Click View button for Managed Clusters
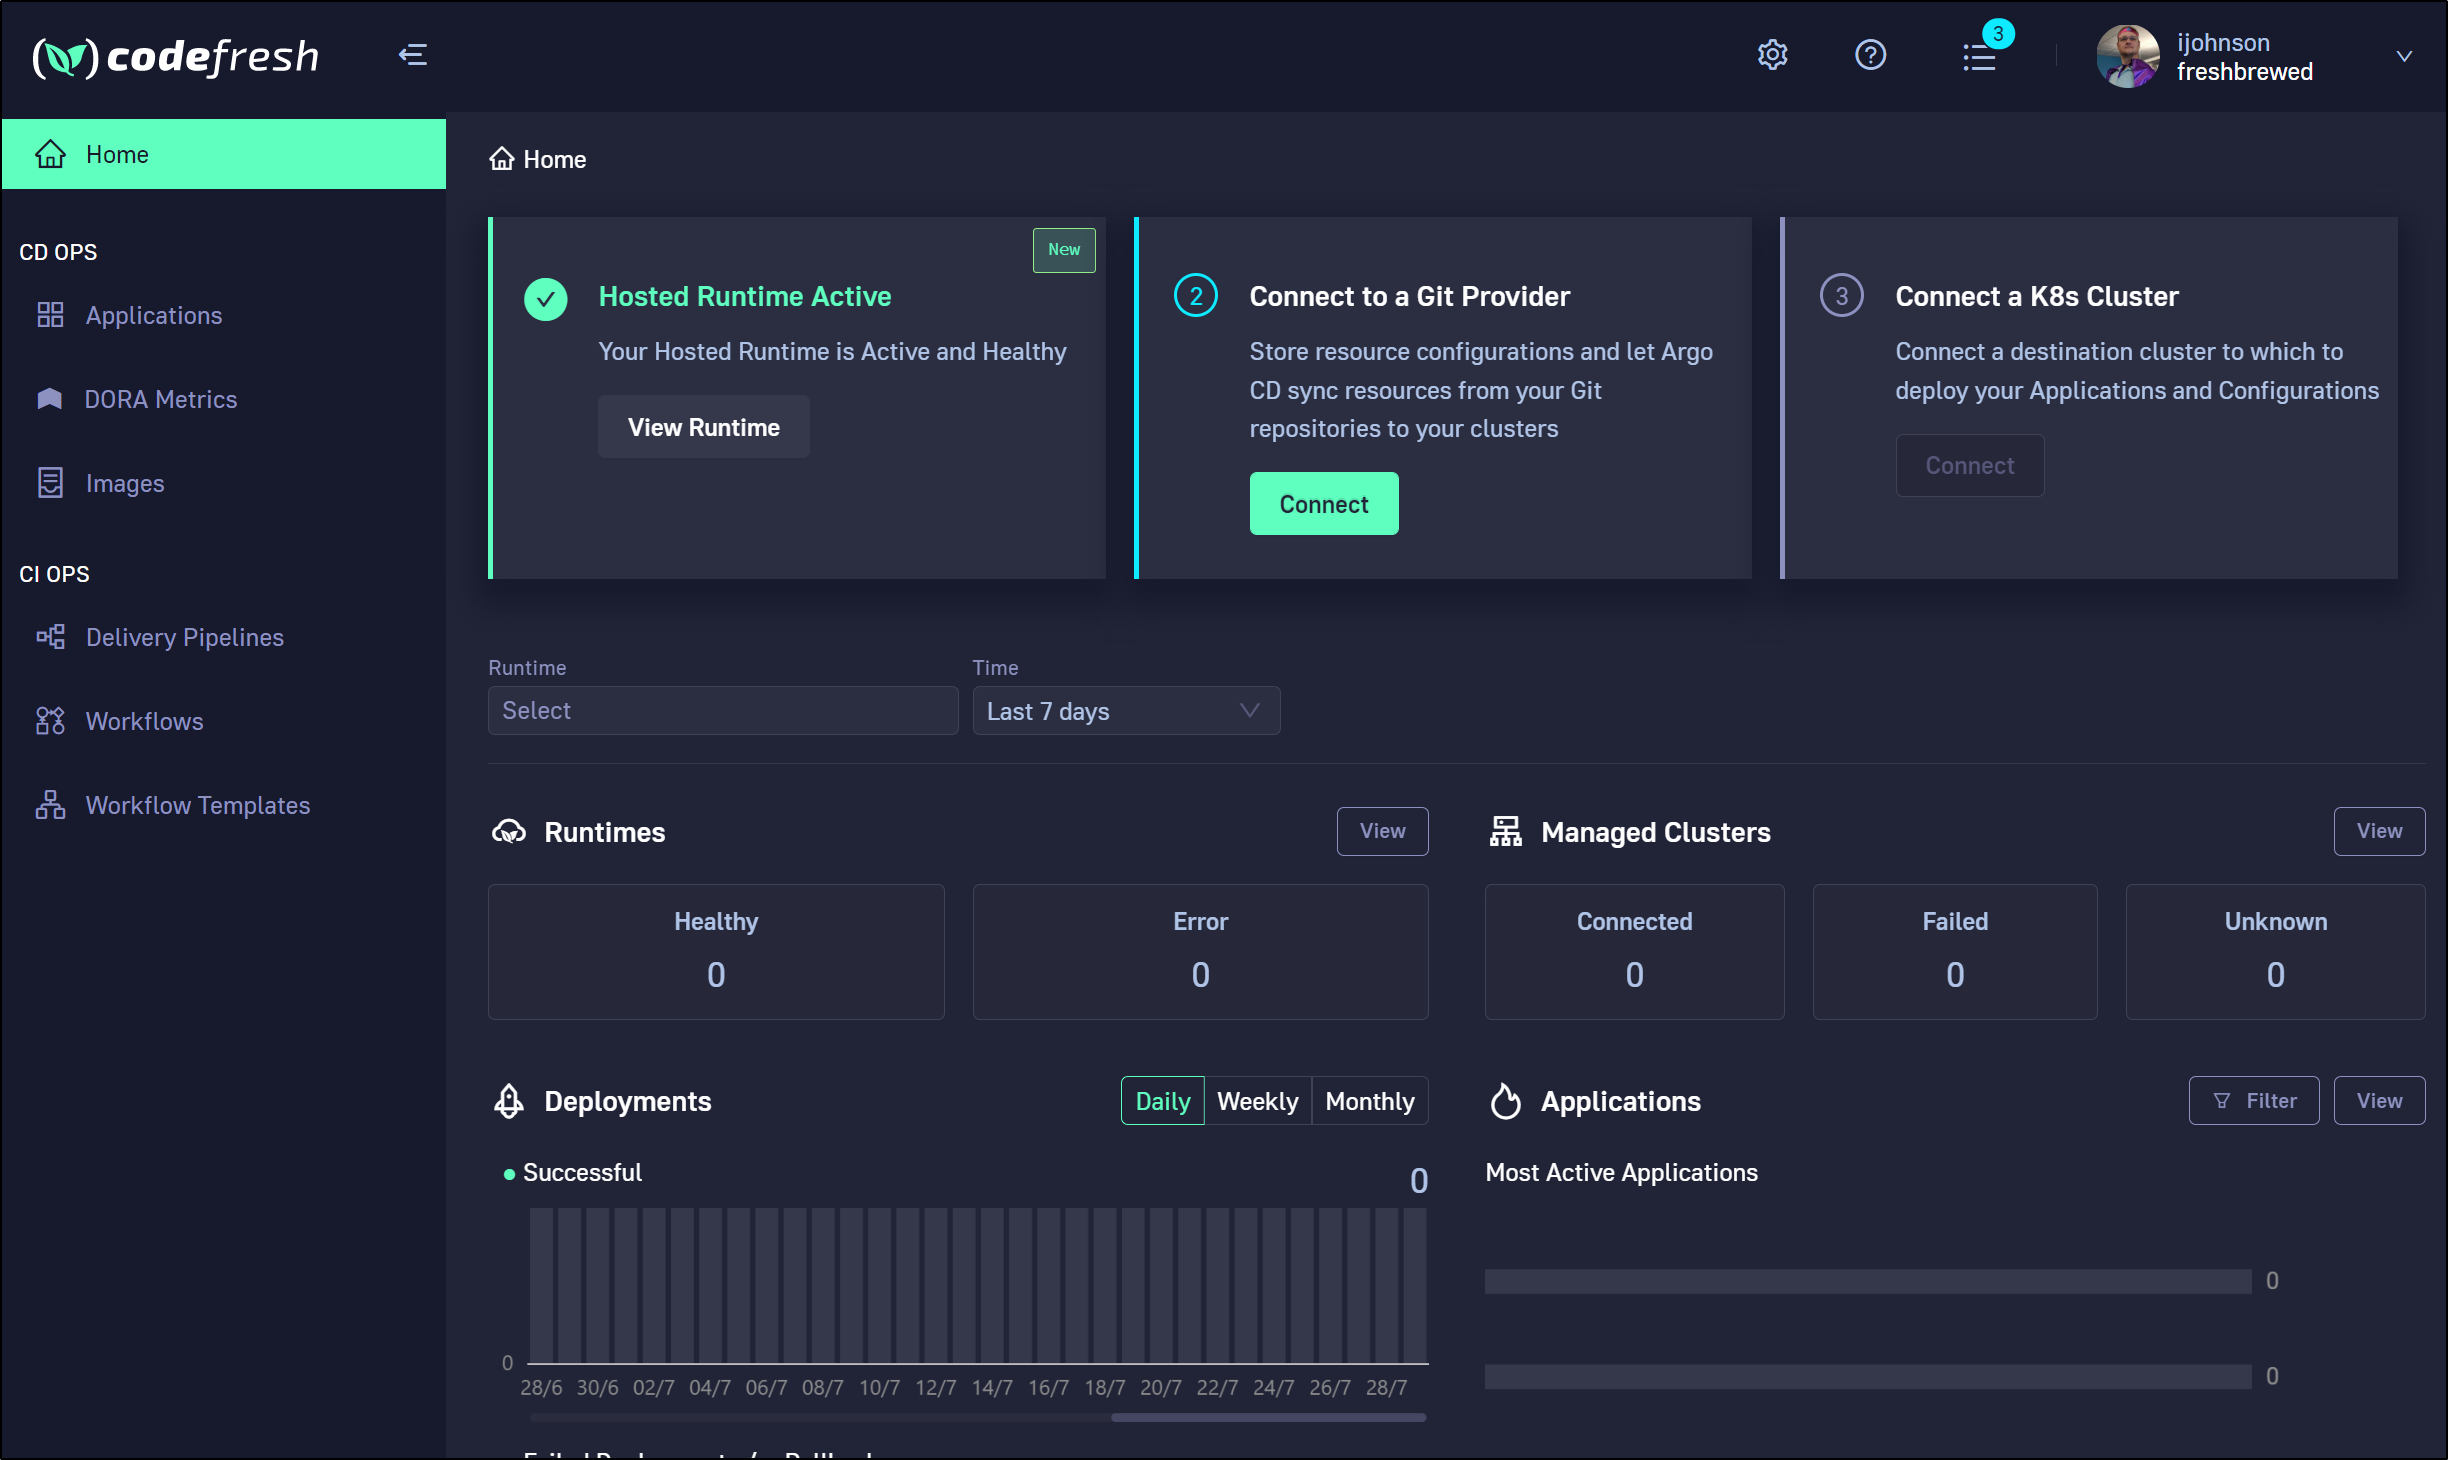 click(2380, 831)
